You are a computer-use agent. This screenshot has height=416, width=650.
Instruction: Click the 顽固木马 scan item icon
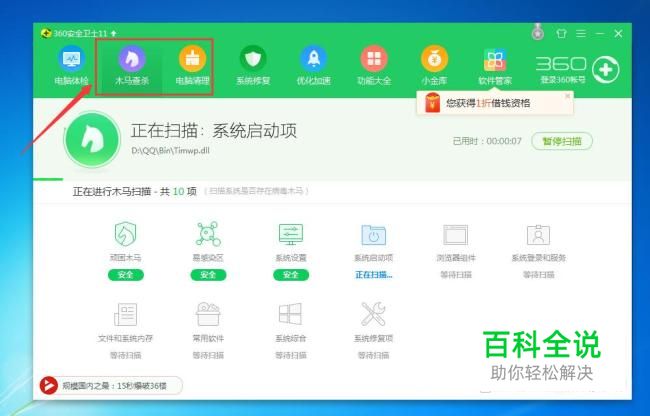tap(125, 234)
